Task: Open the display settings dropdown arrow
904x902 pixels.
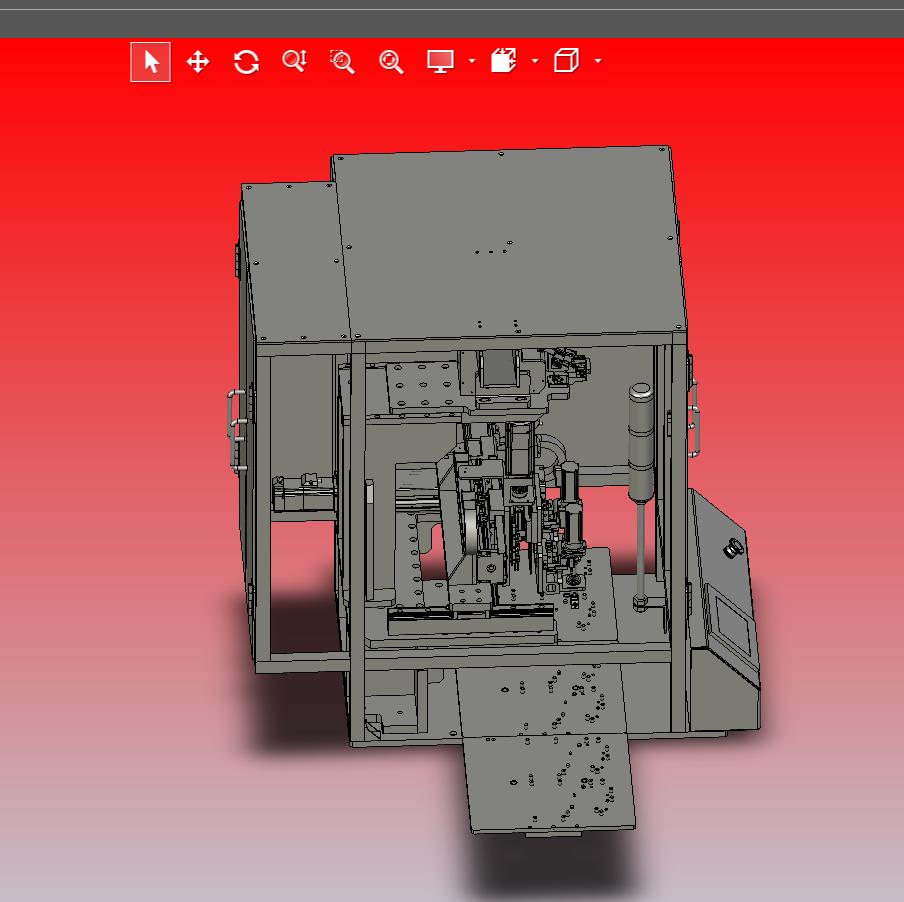Action: coord(472,61)
